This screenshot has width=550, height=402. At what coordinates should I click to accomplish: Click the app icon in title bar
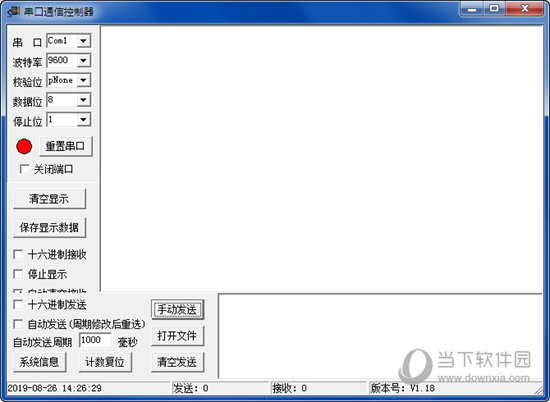tap(13, 12)
